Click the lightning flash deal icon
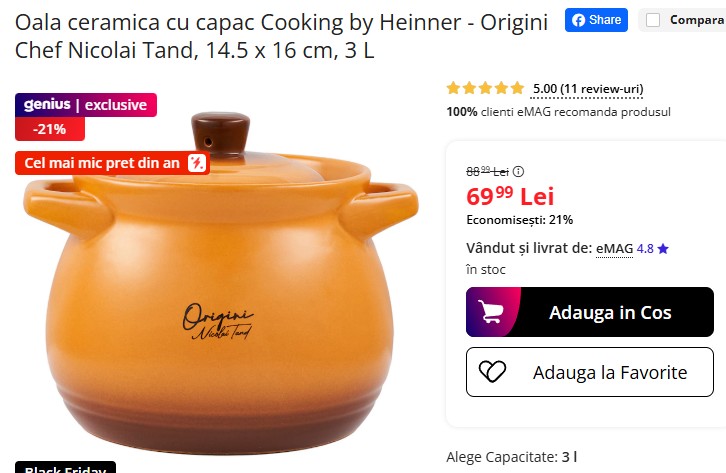The width and height of the screenshot is (726, 473). click(x=196, y=163)
